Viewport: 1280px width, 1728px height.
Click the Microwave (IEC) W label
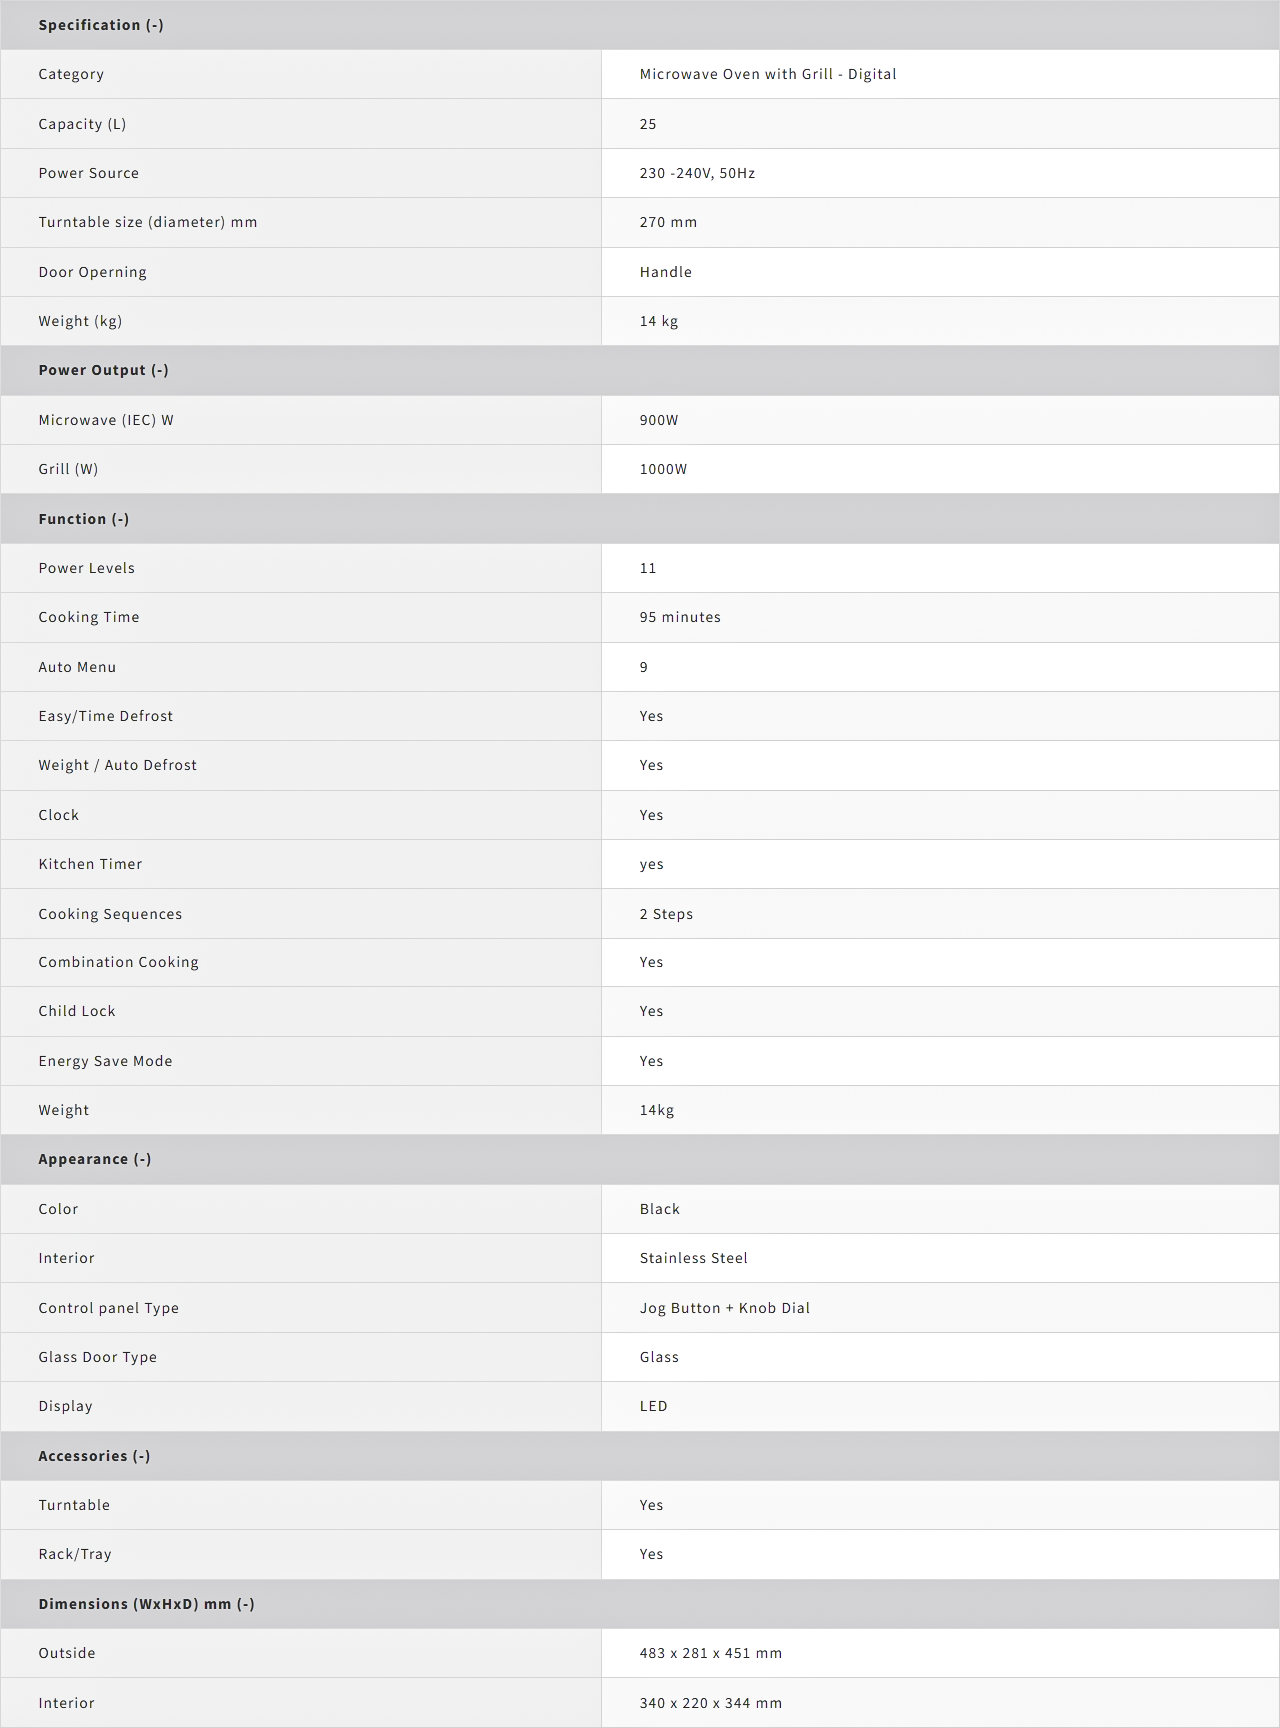click(x=106, y=420)
